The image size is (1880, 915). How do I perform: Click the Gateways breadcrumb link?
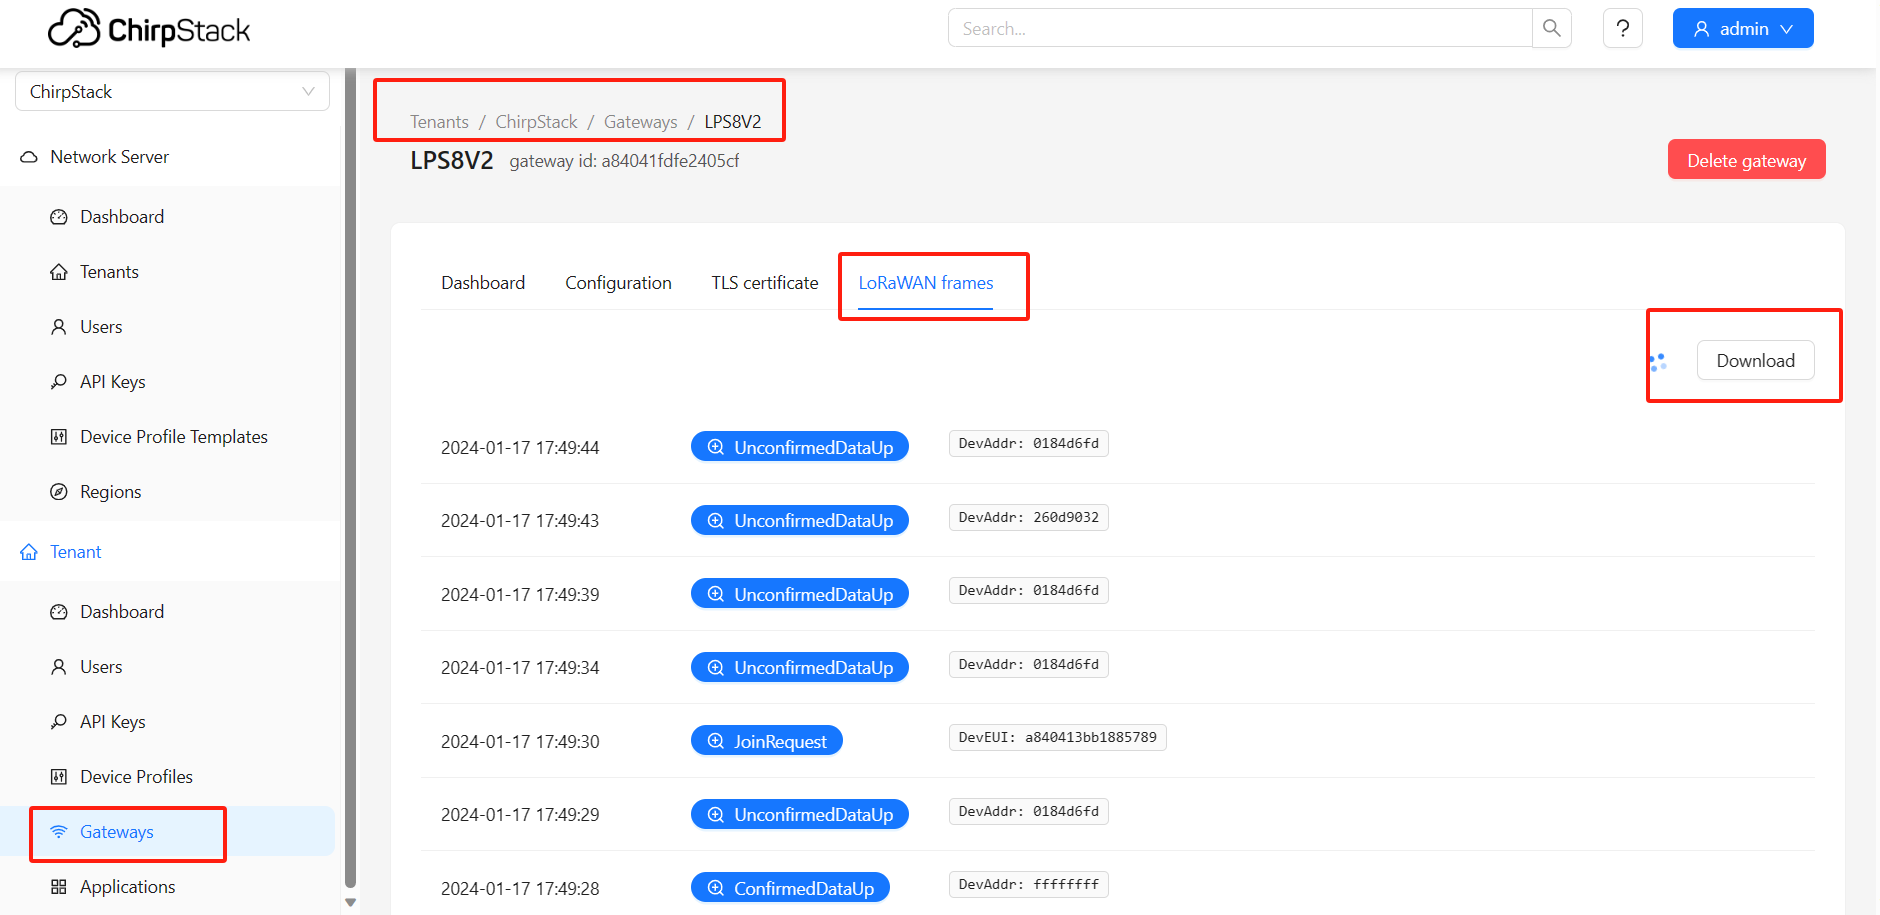(640, 122)
